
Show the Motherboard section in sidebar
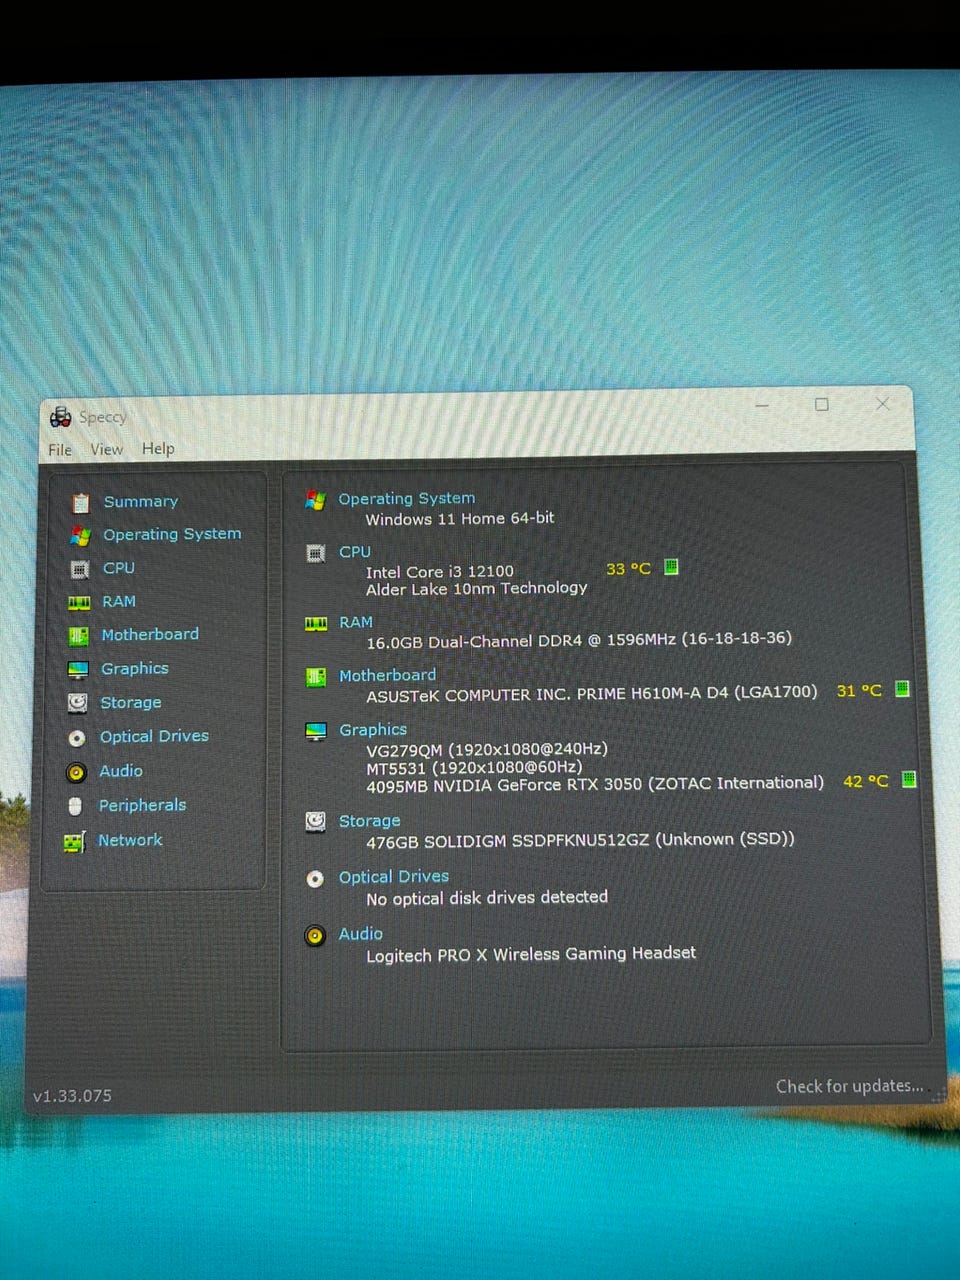(x=150, y=634)
